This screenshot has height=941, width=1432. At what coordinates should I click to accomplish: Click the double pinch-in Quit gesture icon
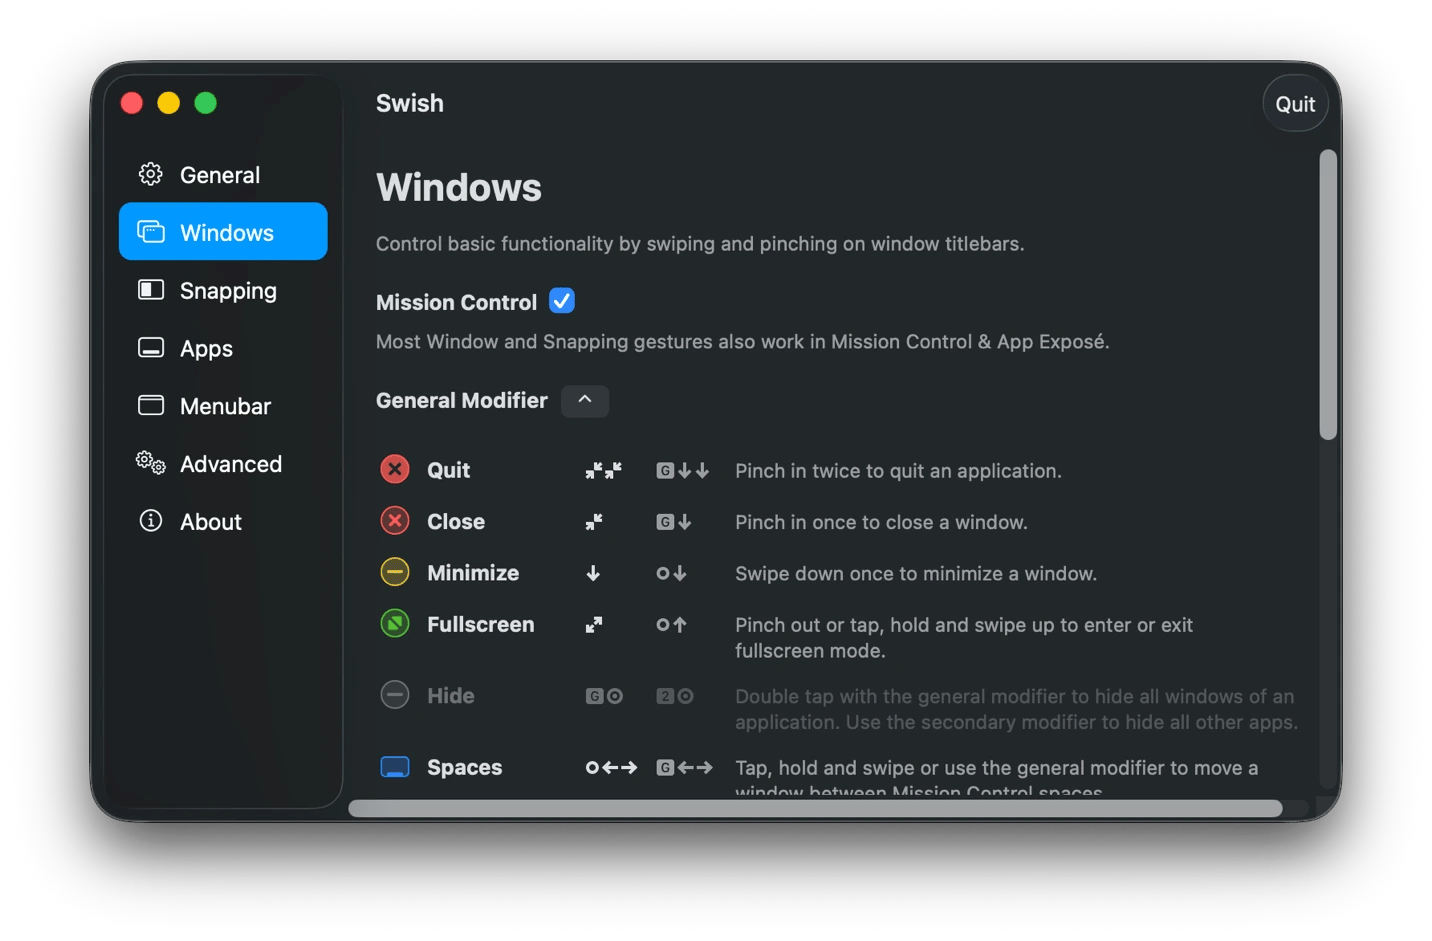click(x=603, y=470)
